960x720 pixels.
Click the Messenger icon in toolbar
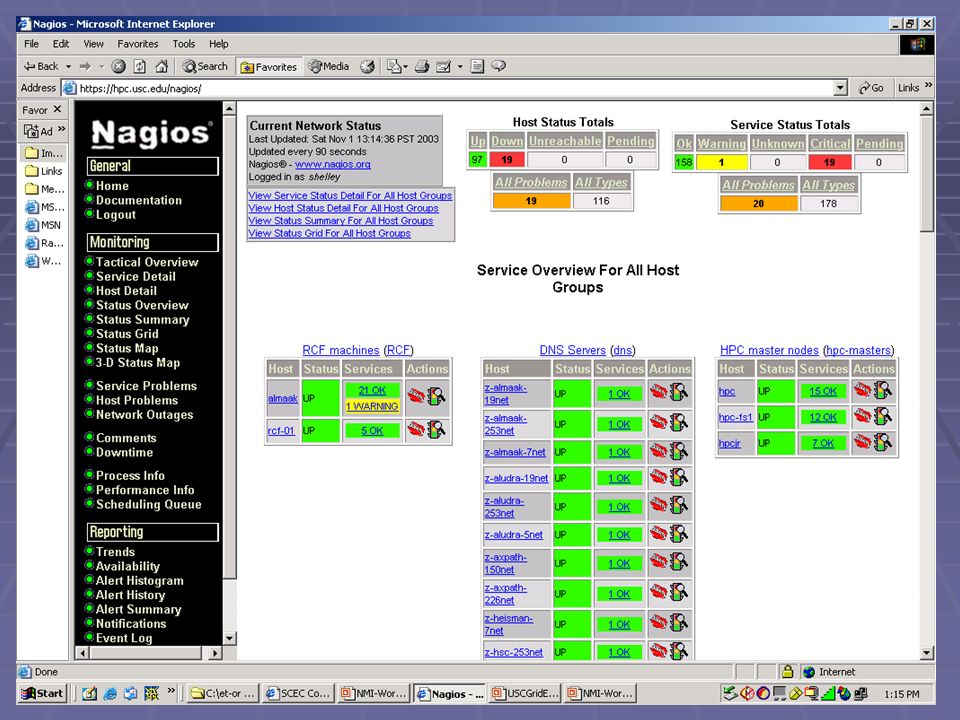(x=499, y=66)
